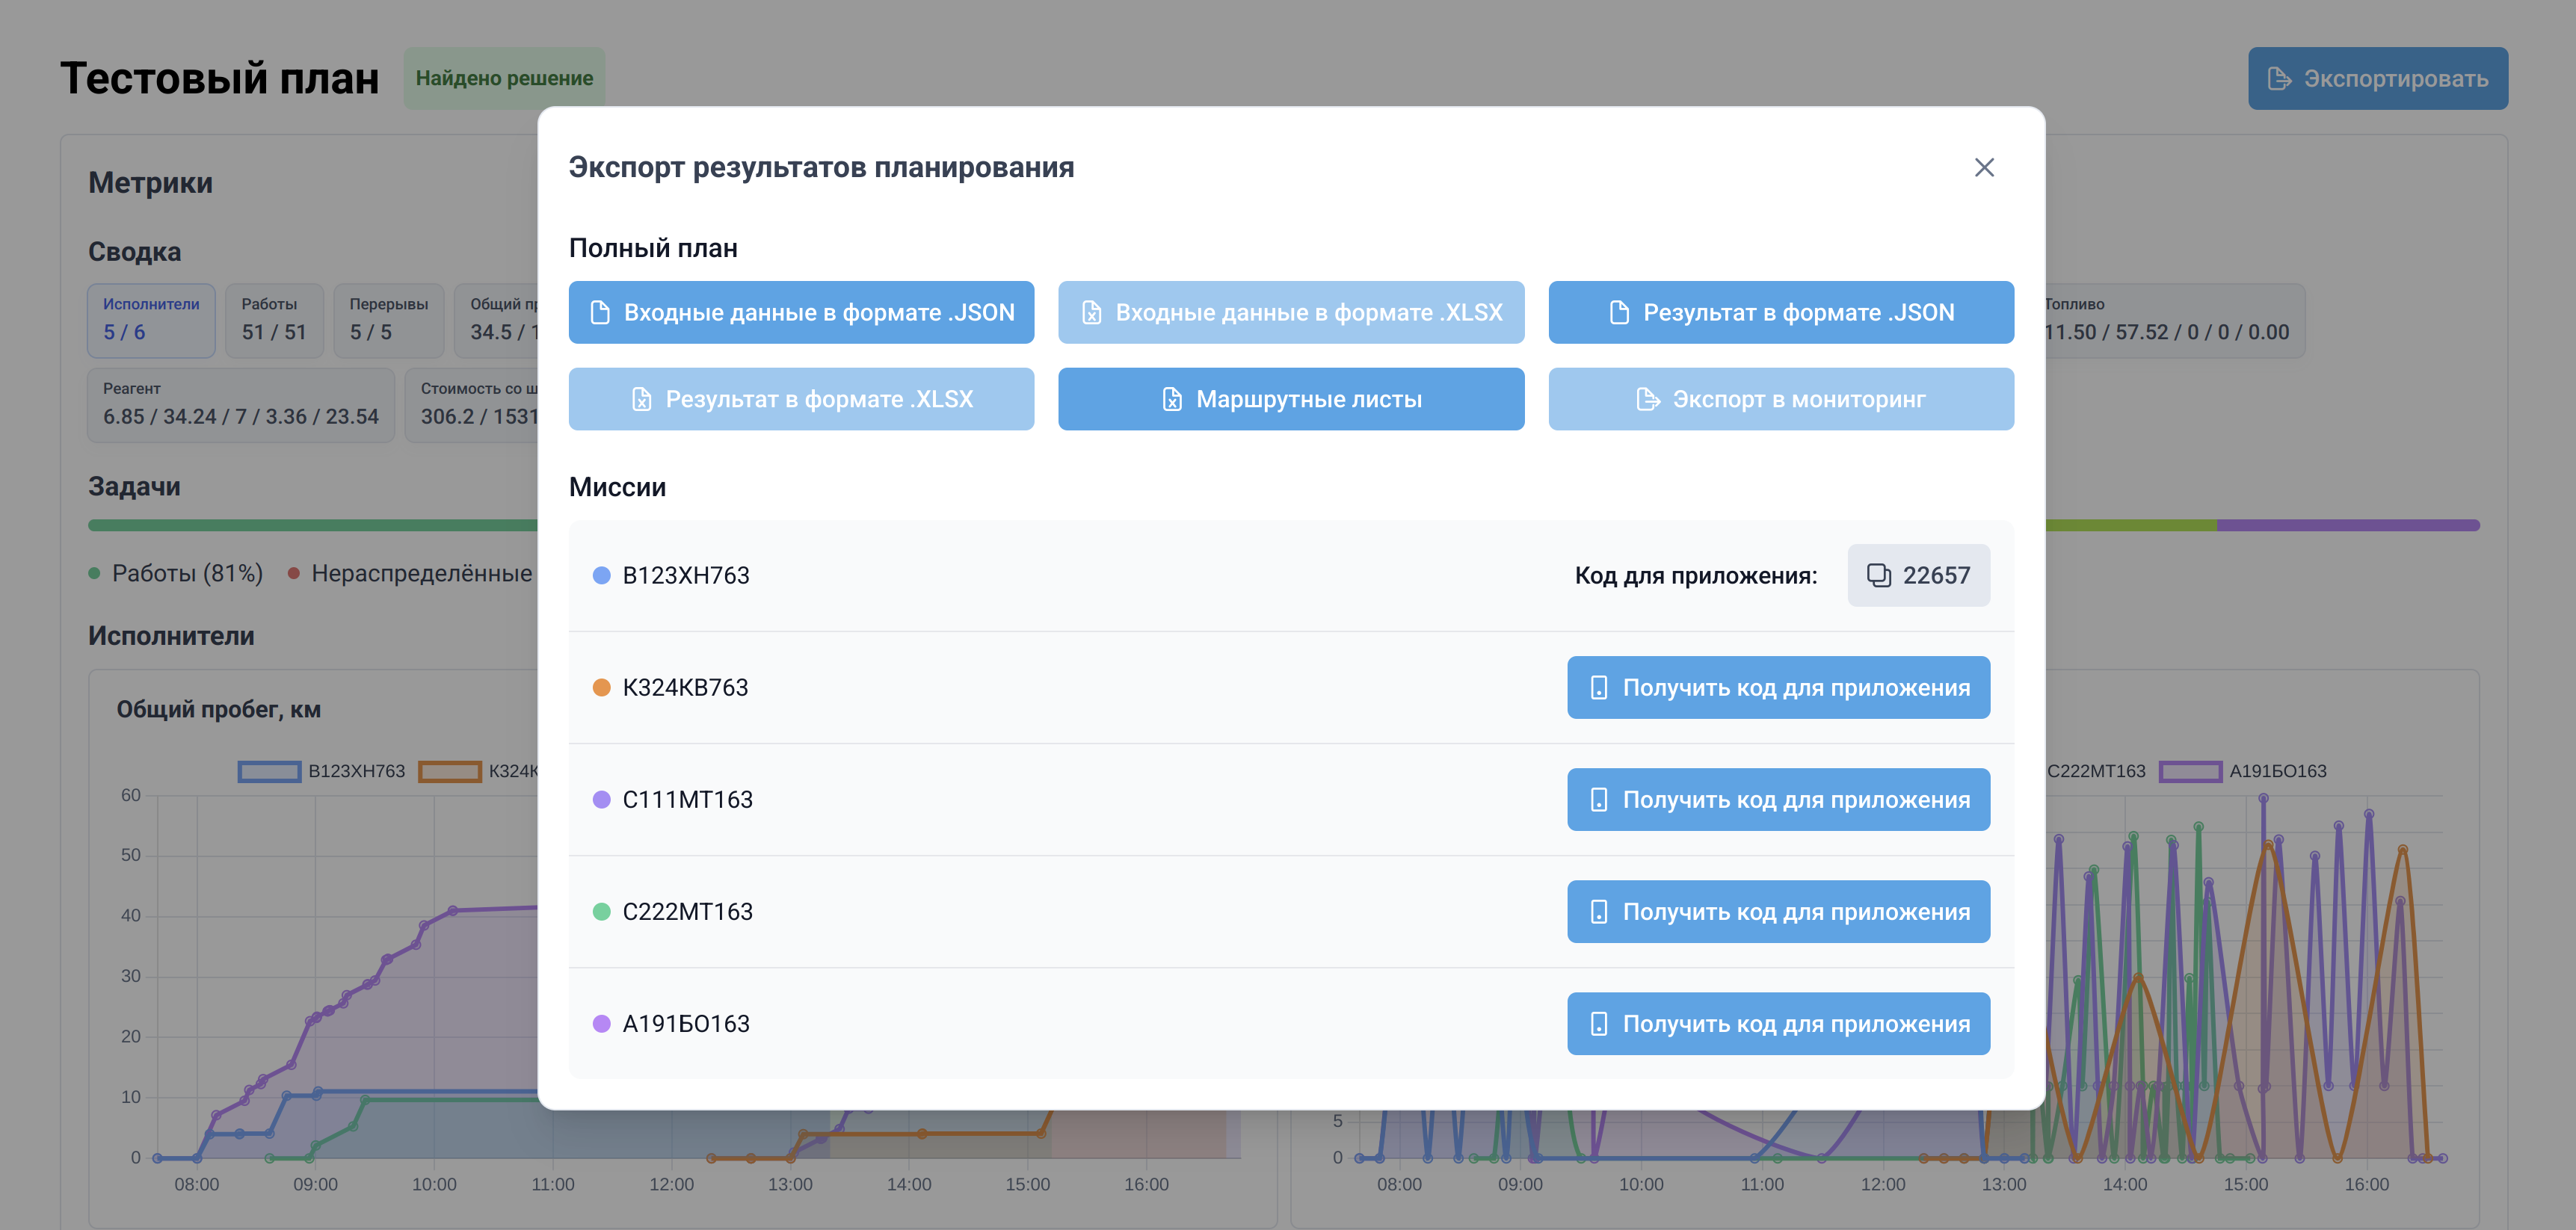Download result in .JSON format
The height and width of the screenshot is (1230, 2576).
coord(1781,312)
